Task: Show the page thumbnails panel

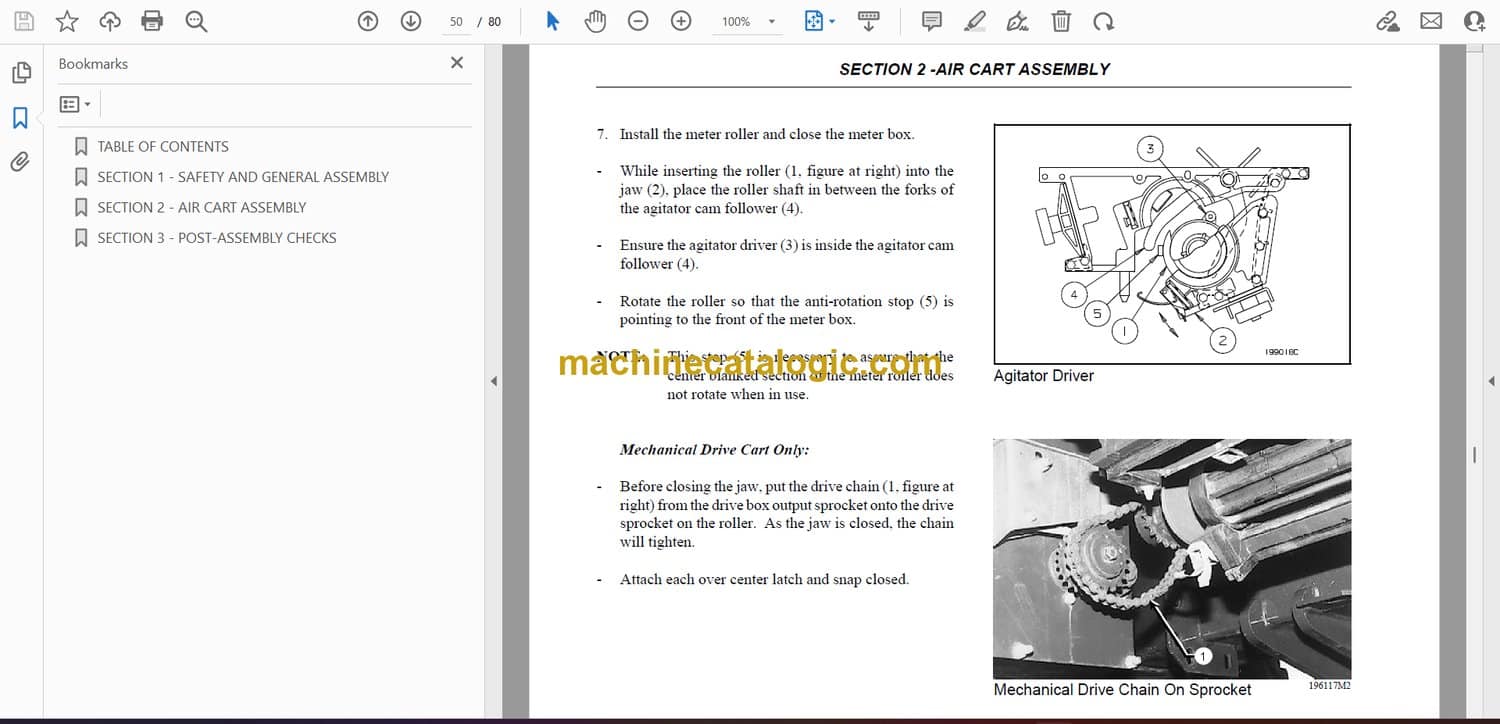Action: 21,73
